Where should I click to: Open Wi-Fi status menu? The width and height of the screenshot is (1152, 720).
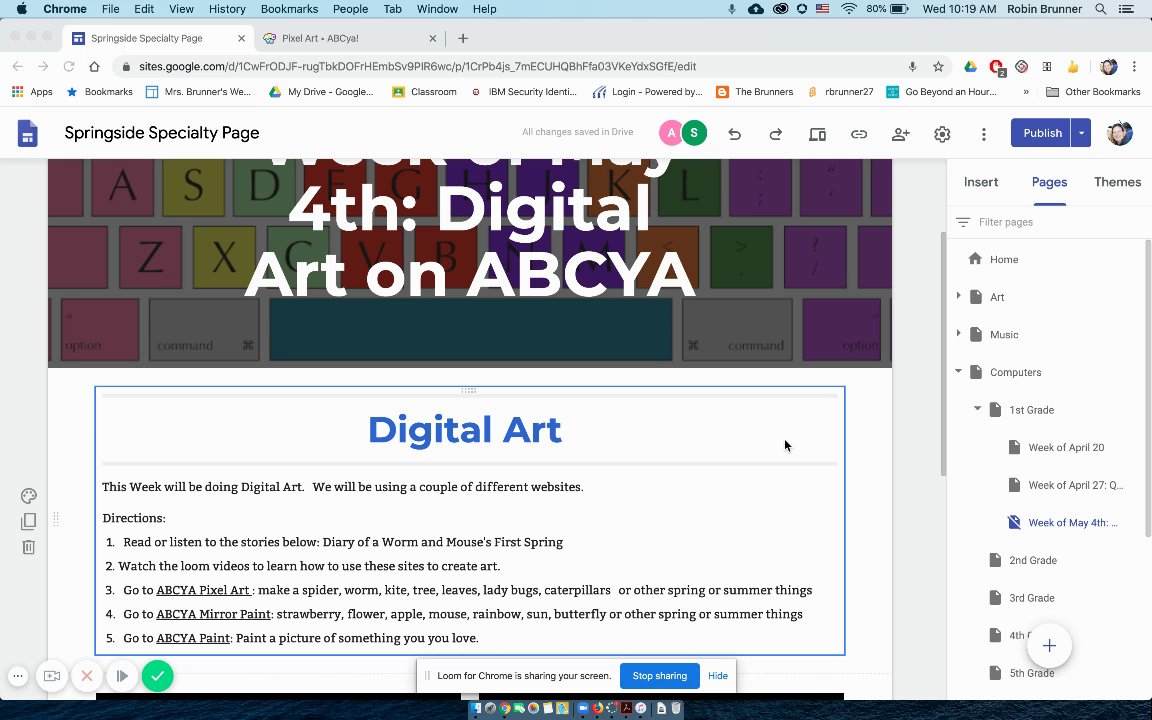(849, 9)
